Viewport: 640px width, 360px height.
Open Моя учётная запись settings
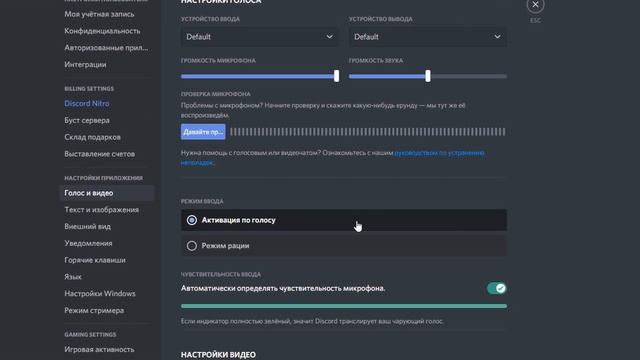click(x=99, y=14)
